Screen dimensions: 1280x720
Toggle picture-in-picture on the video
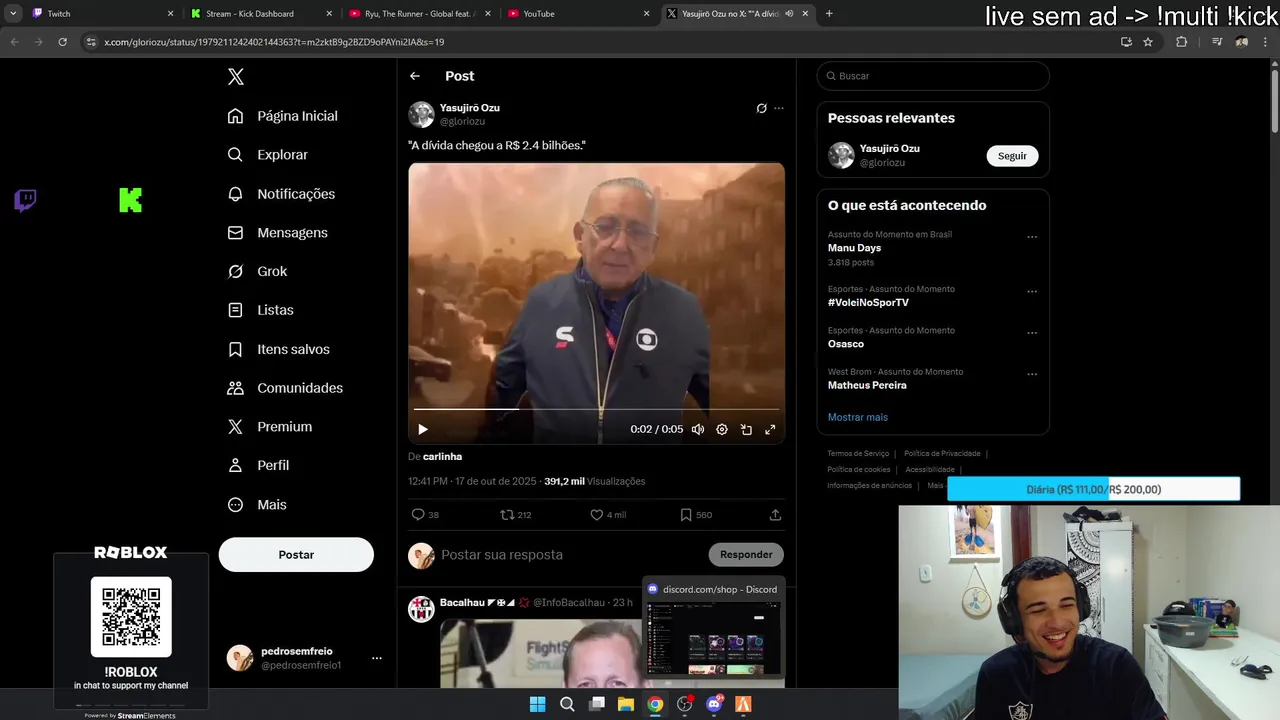click(746, 429)
